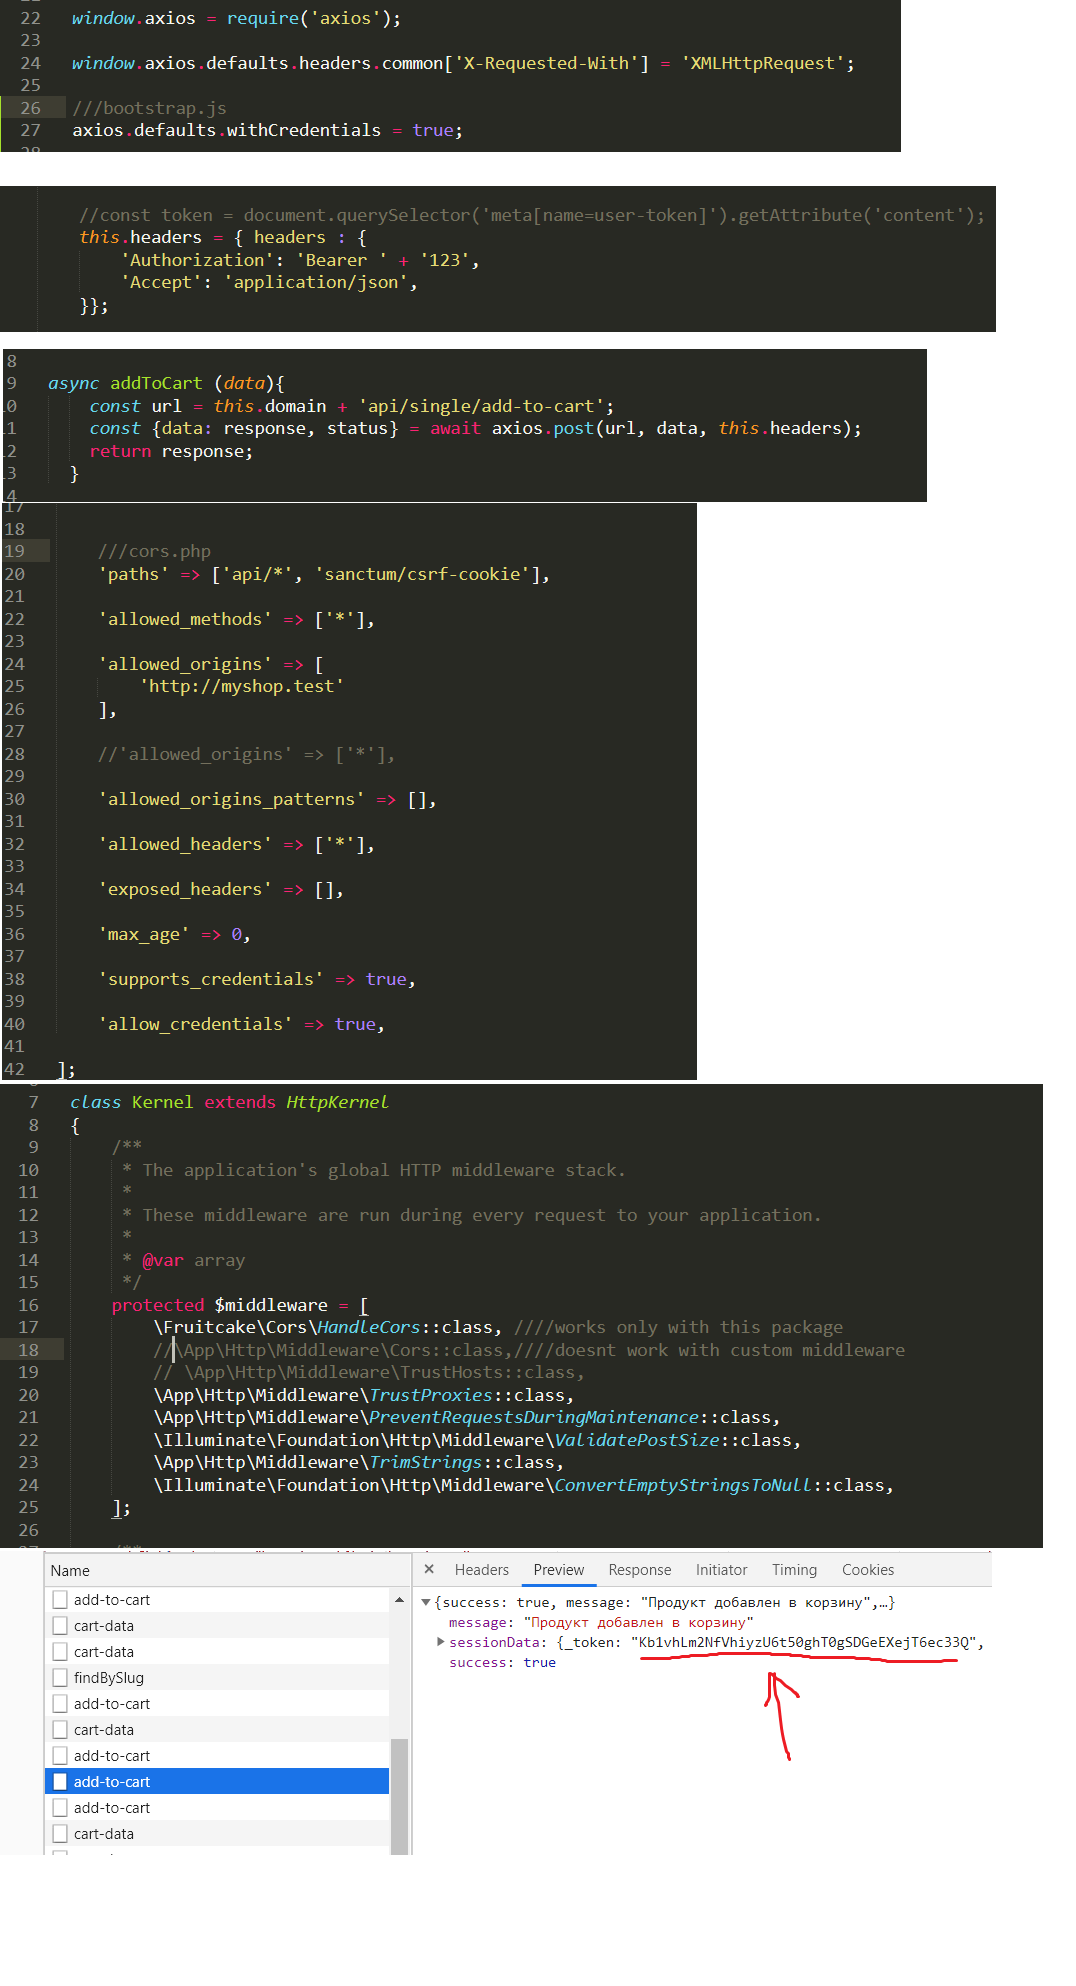The width and height of the screenshot is (1076, 1986).
Task: Click the 'http://myshop.test' origin string
Action: pyautogui.click(x=241, y=686)
